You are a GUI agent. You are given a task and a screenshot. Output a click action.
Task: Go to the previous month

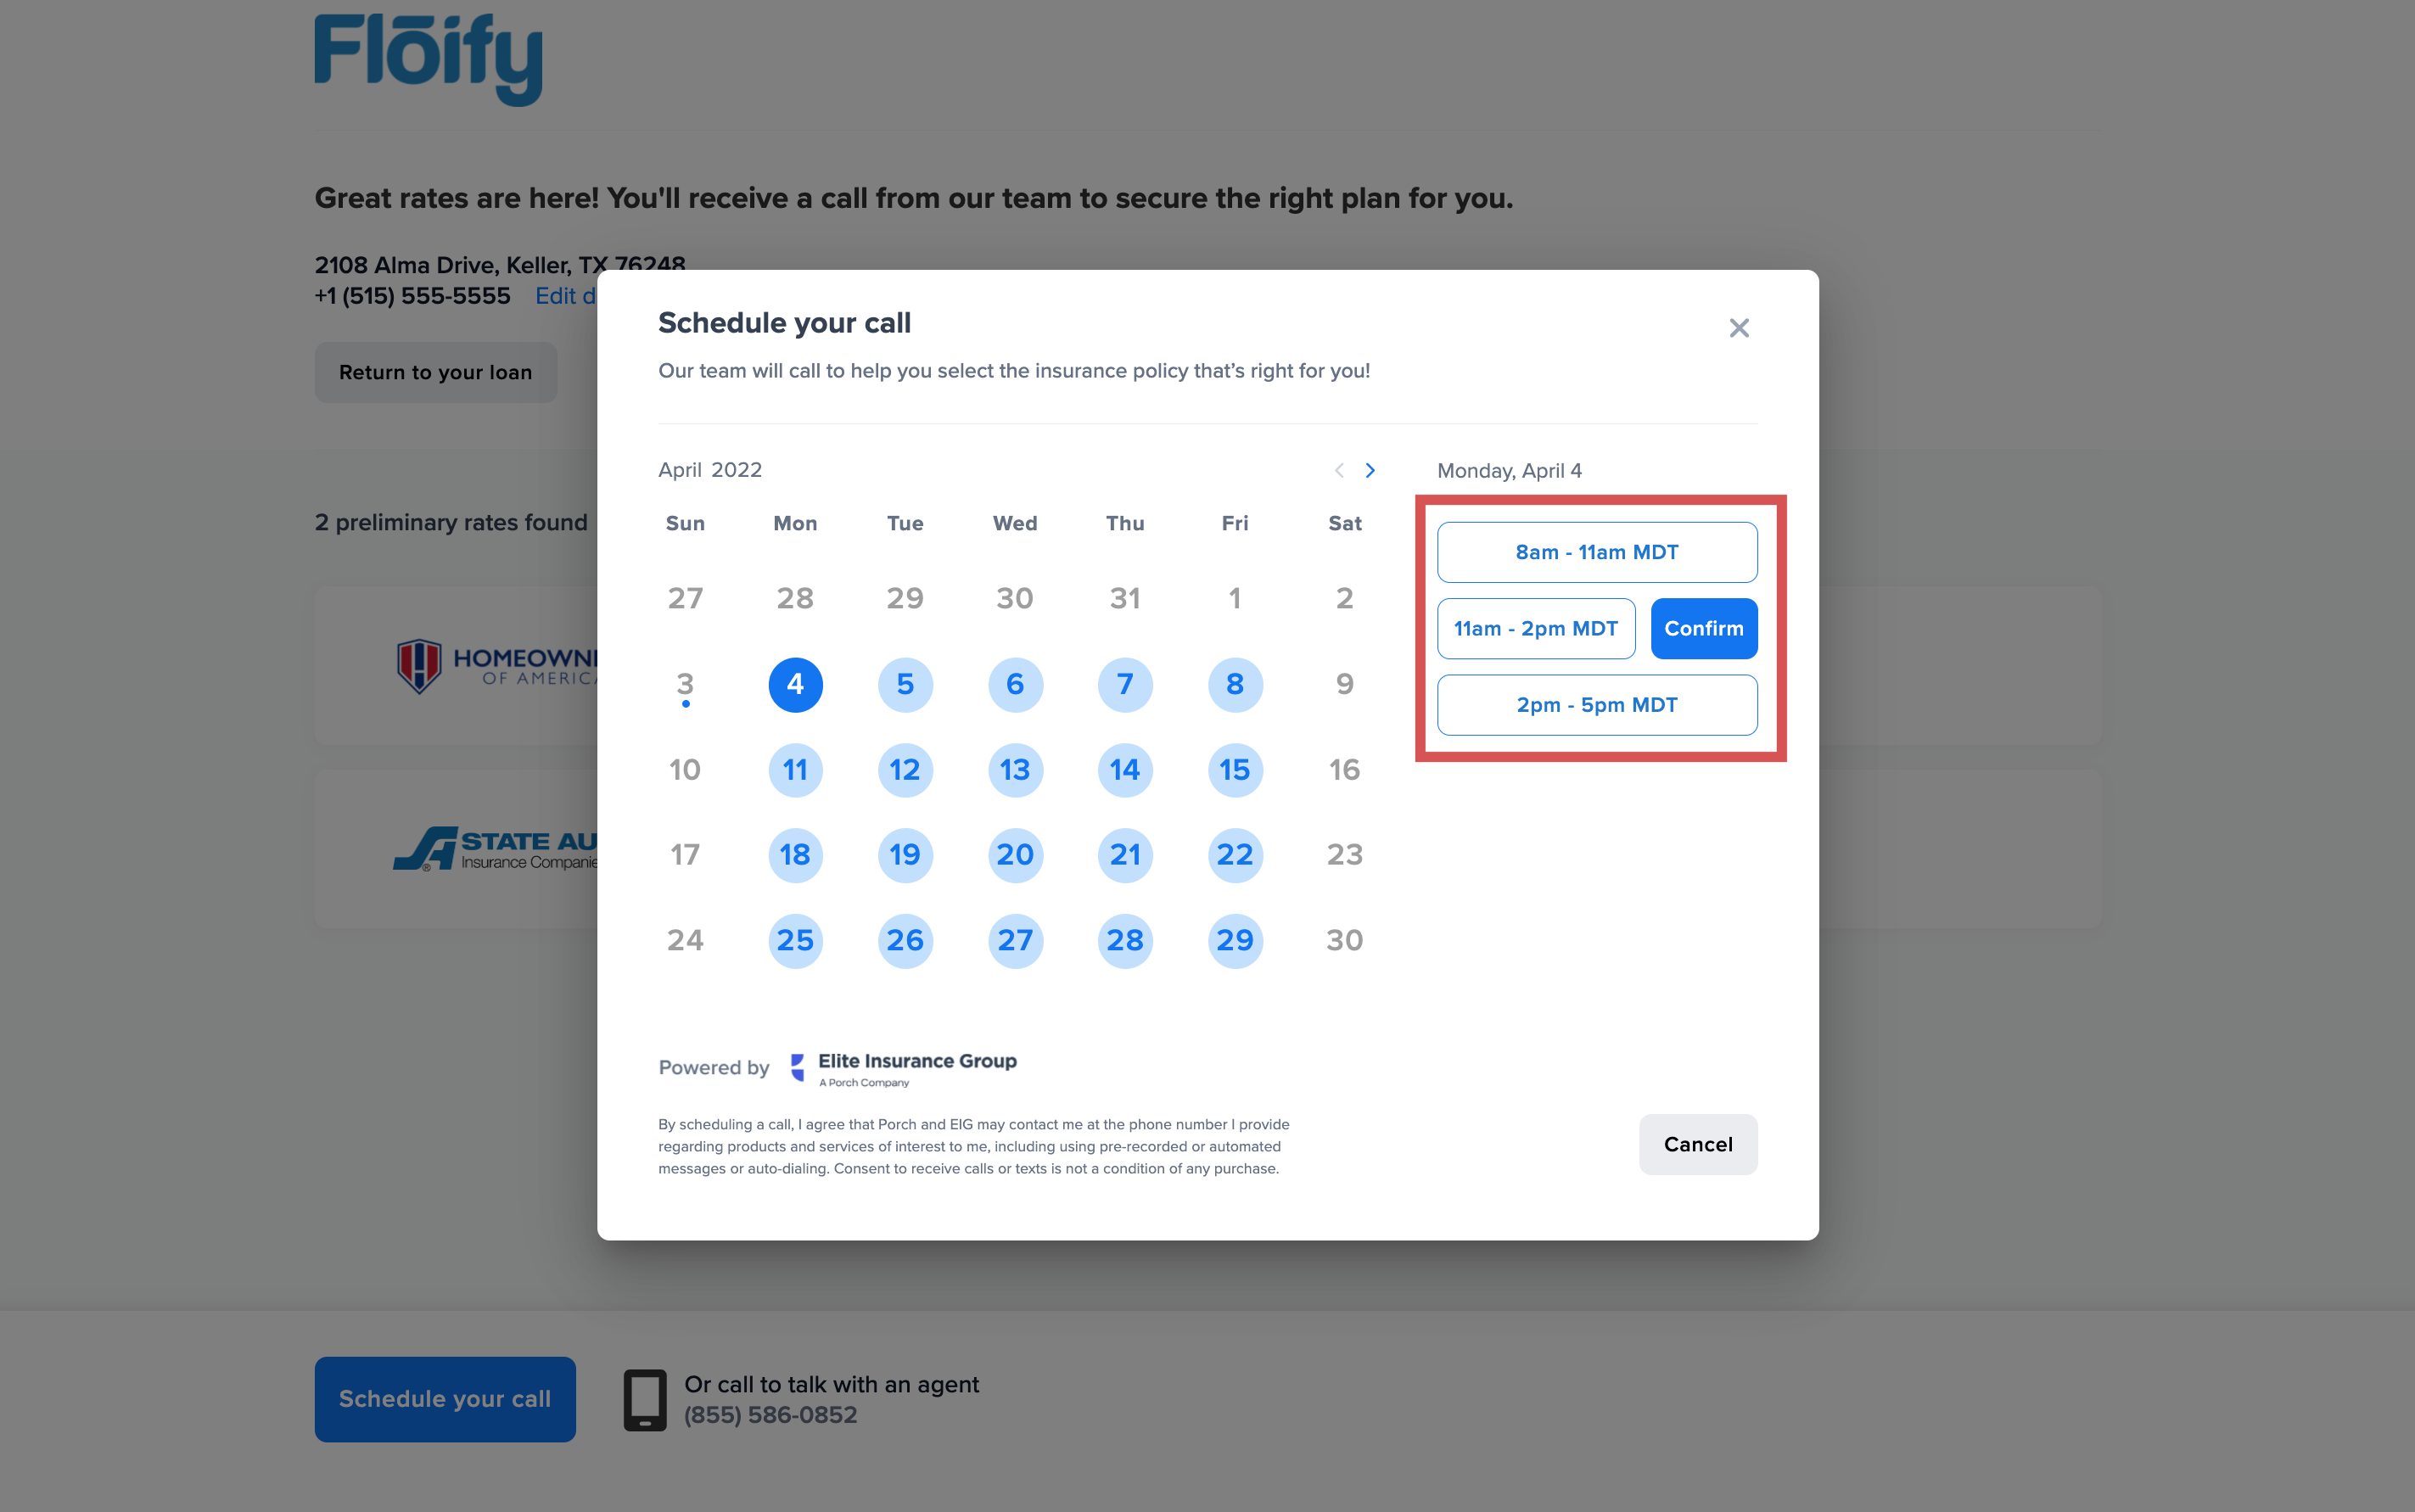[1339, 470]
